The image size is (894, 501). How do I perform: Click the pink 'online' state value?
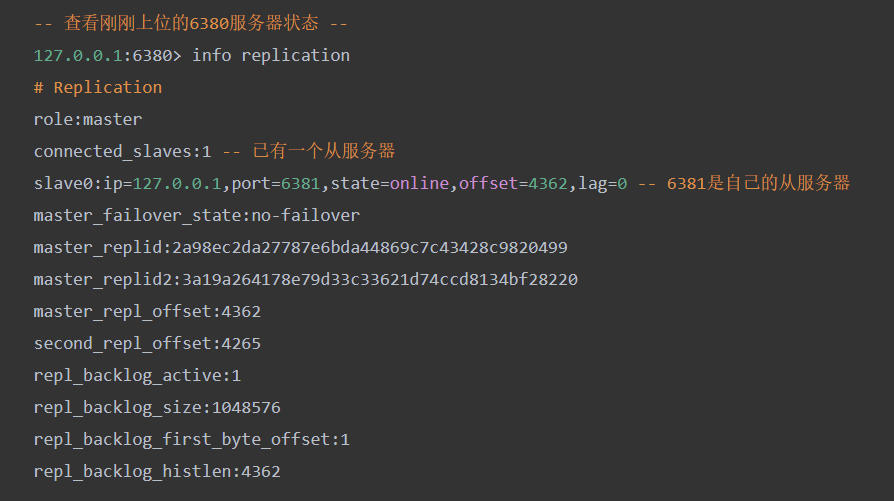click(419, 183)
